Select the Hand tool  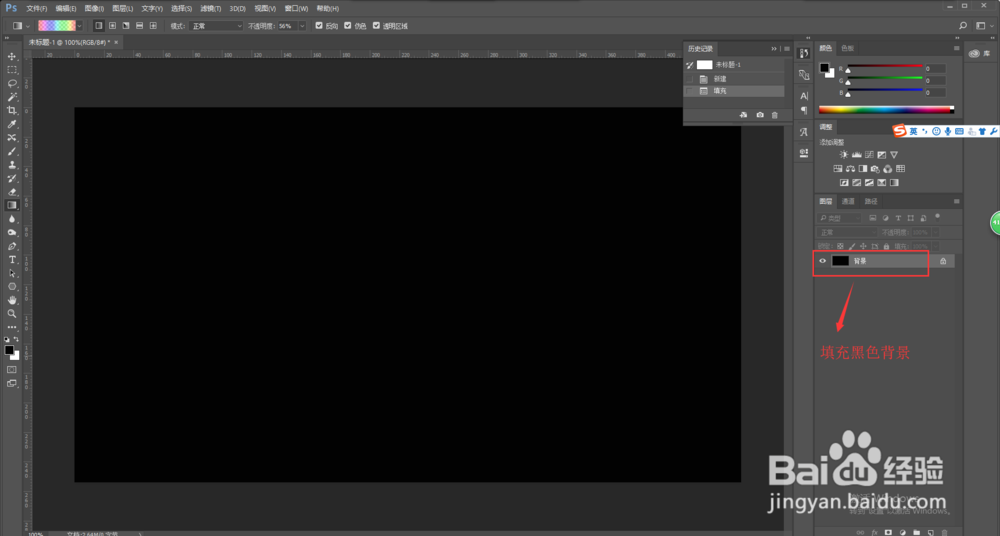tap(11, 300)
